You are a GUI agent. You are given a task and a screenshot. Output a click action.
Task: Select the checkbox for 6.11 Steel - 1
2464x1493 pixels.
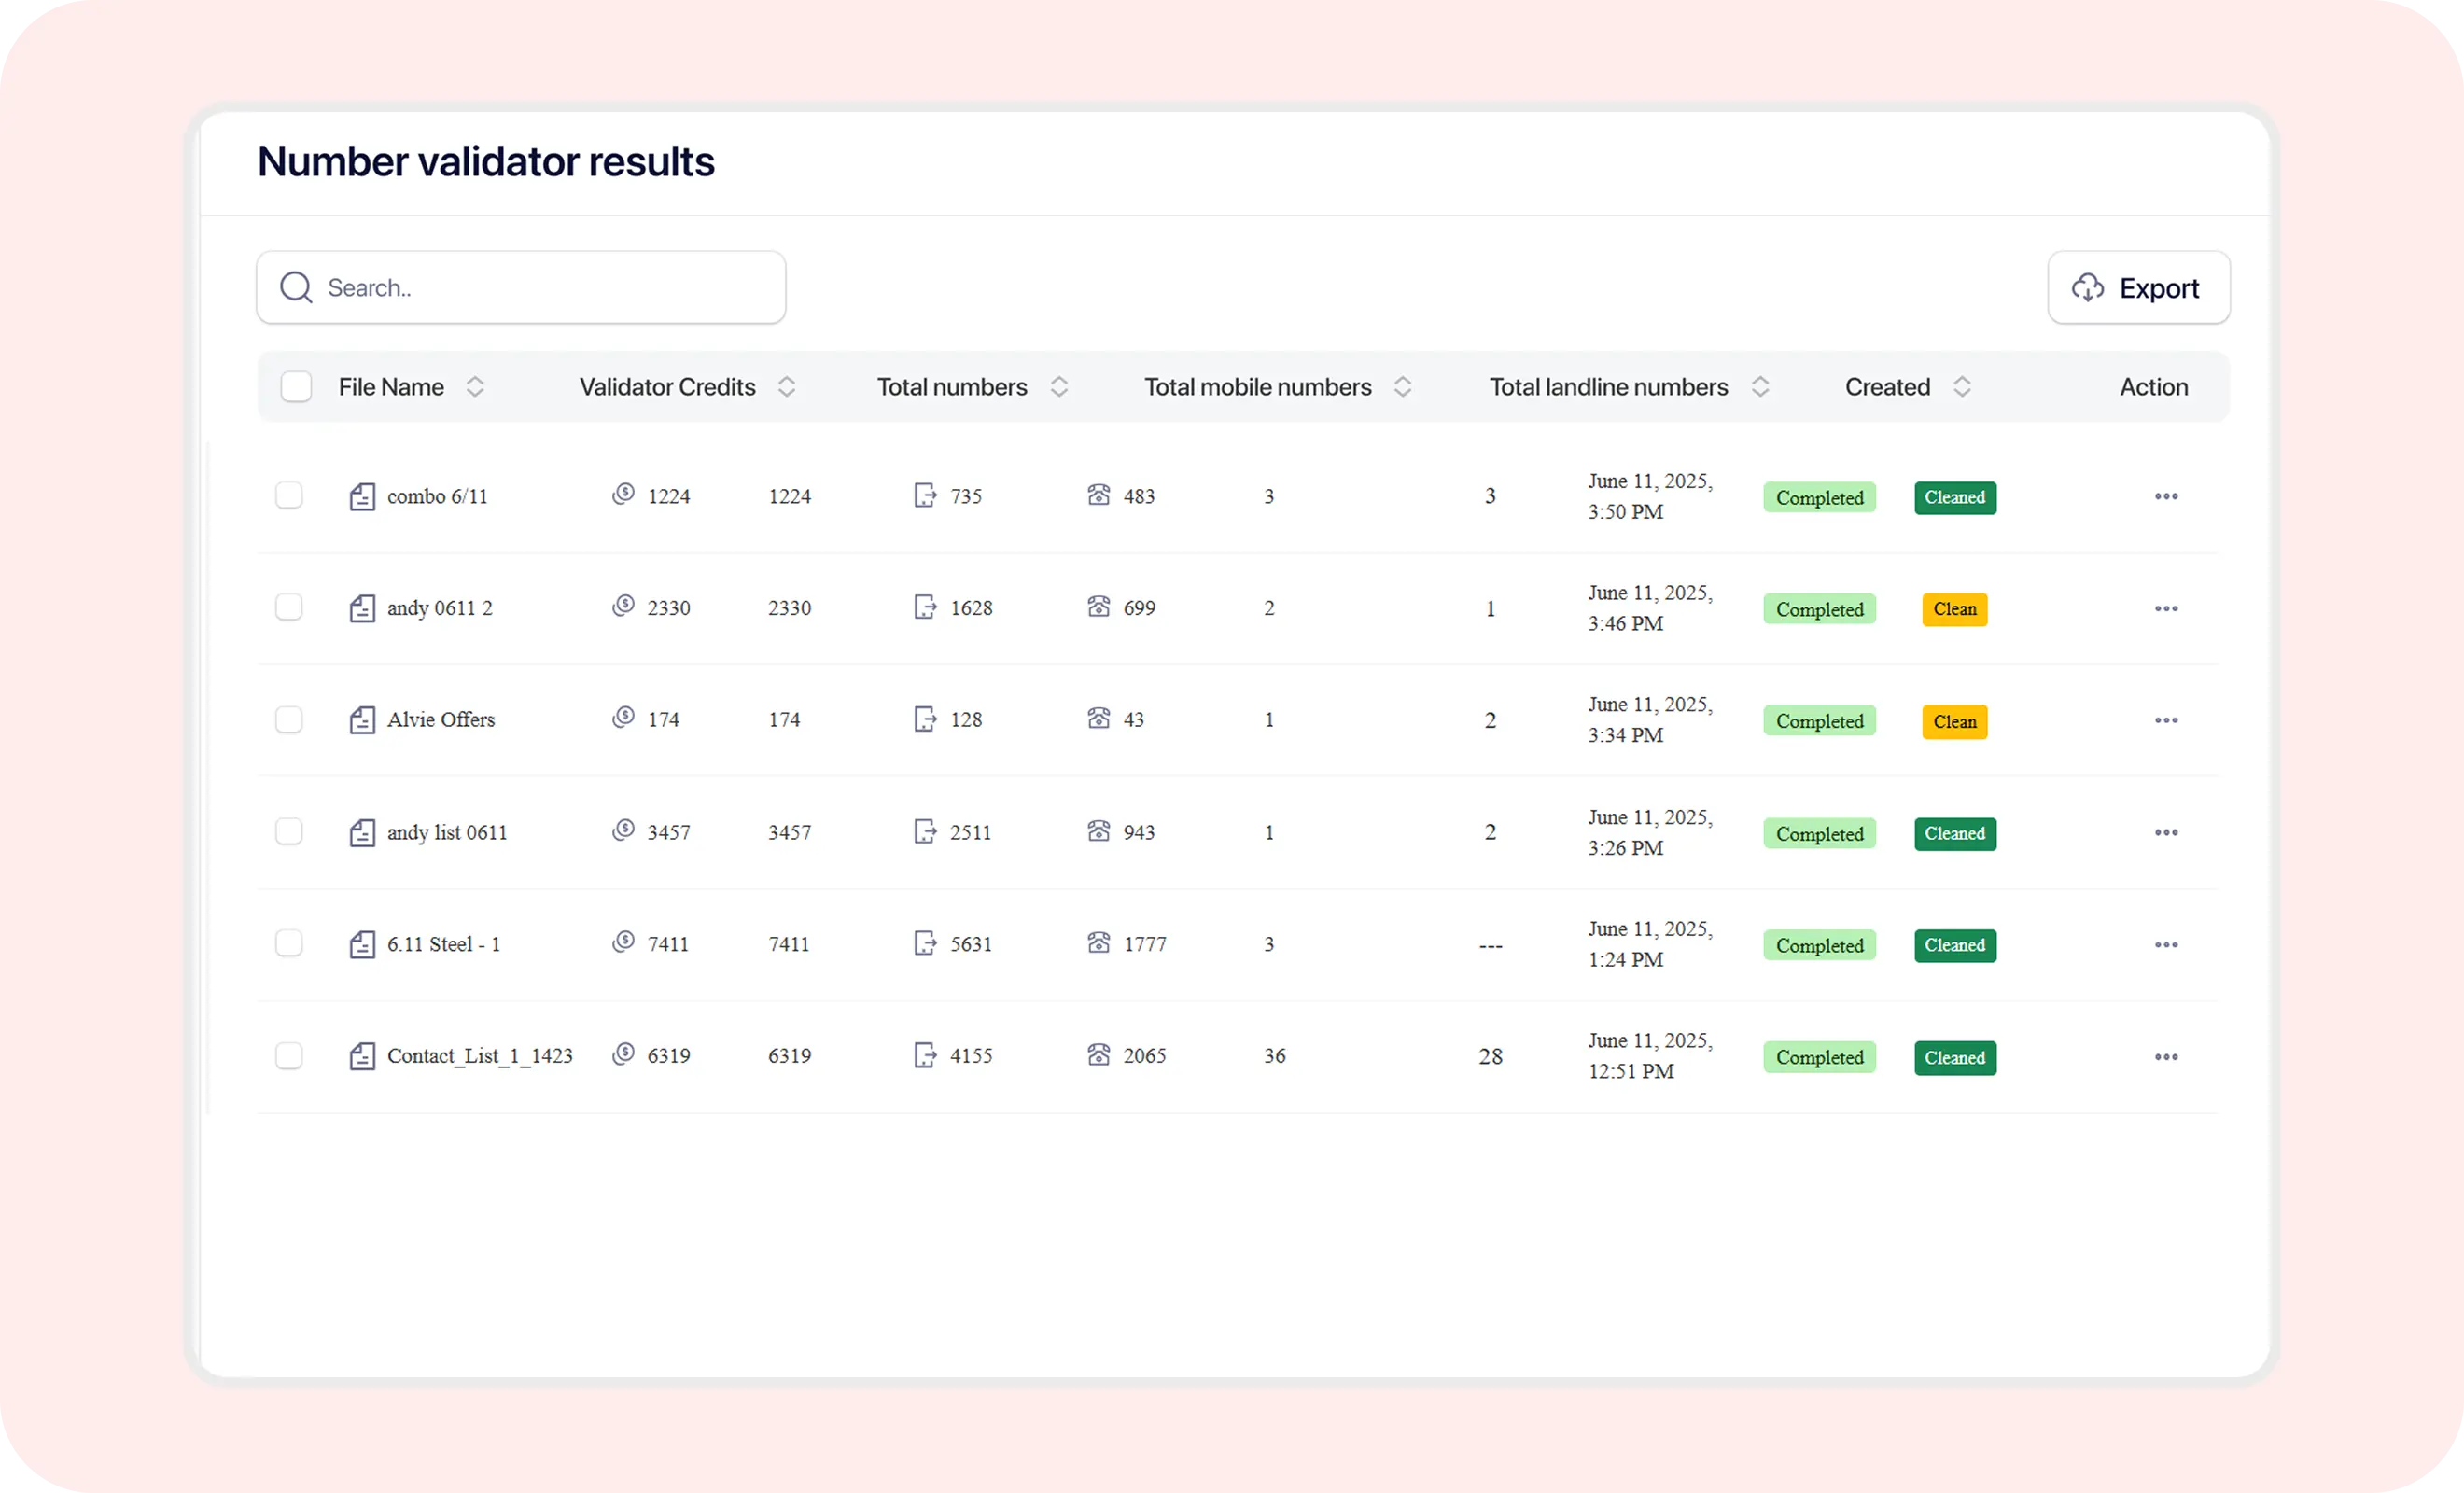pos(289,944)
